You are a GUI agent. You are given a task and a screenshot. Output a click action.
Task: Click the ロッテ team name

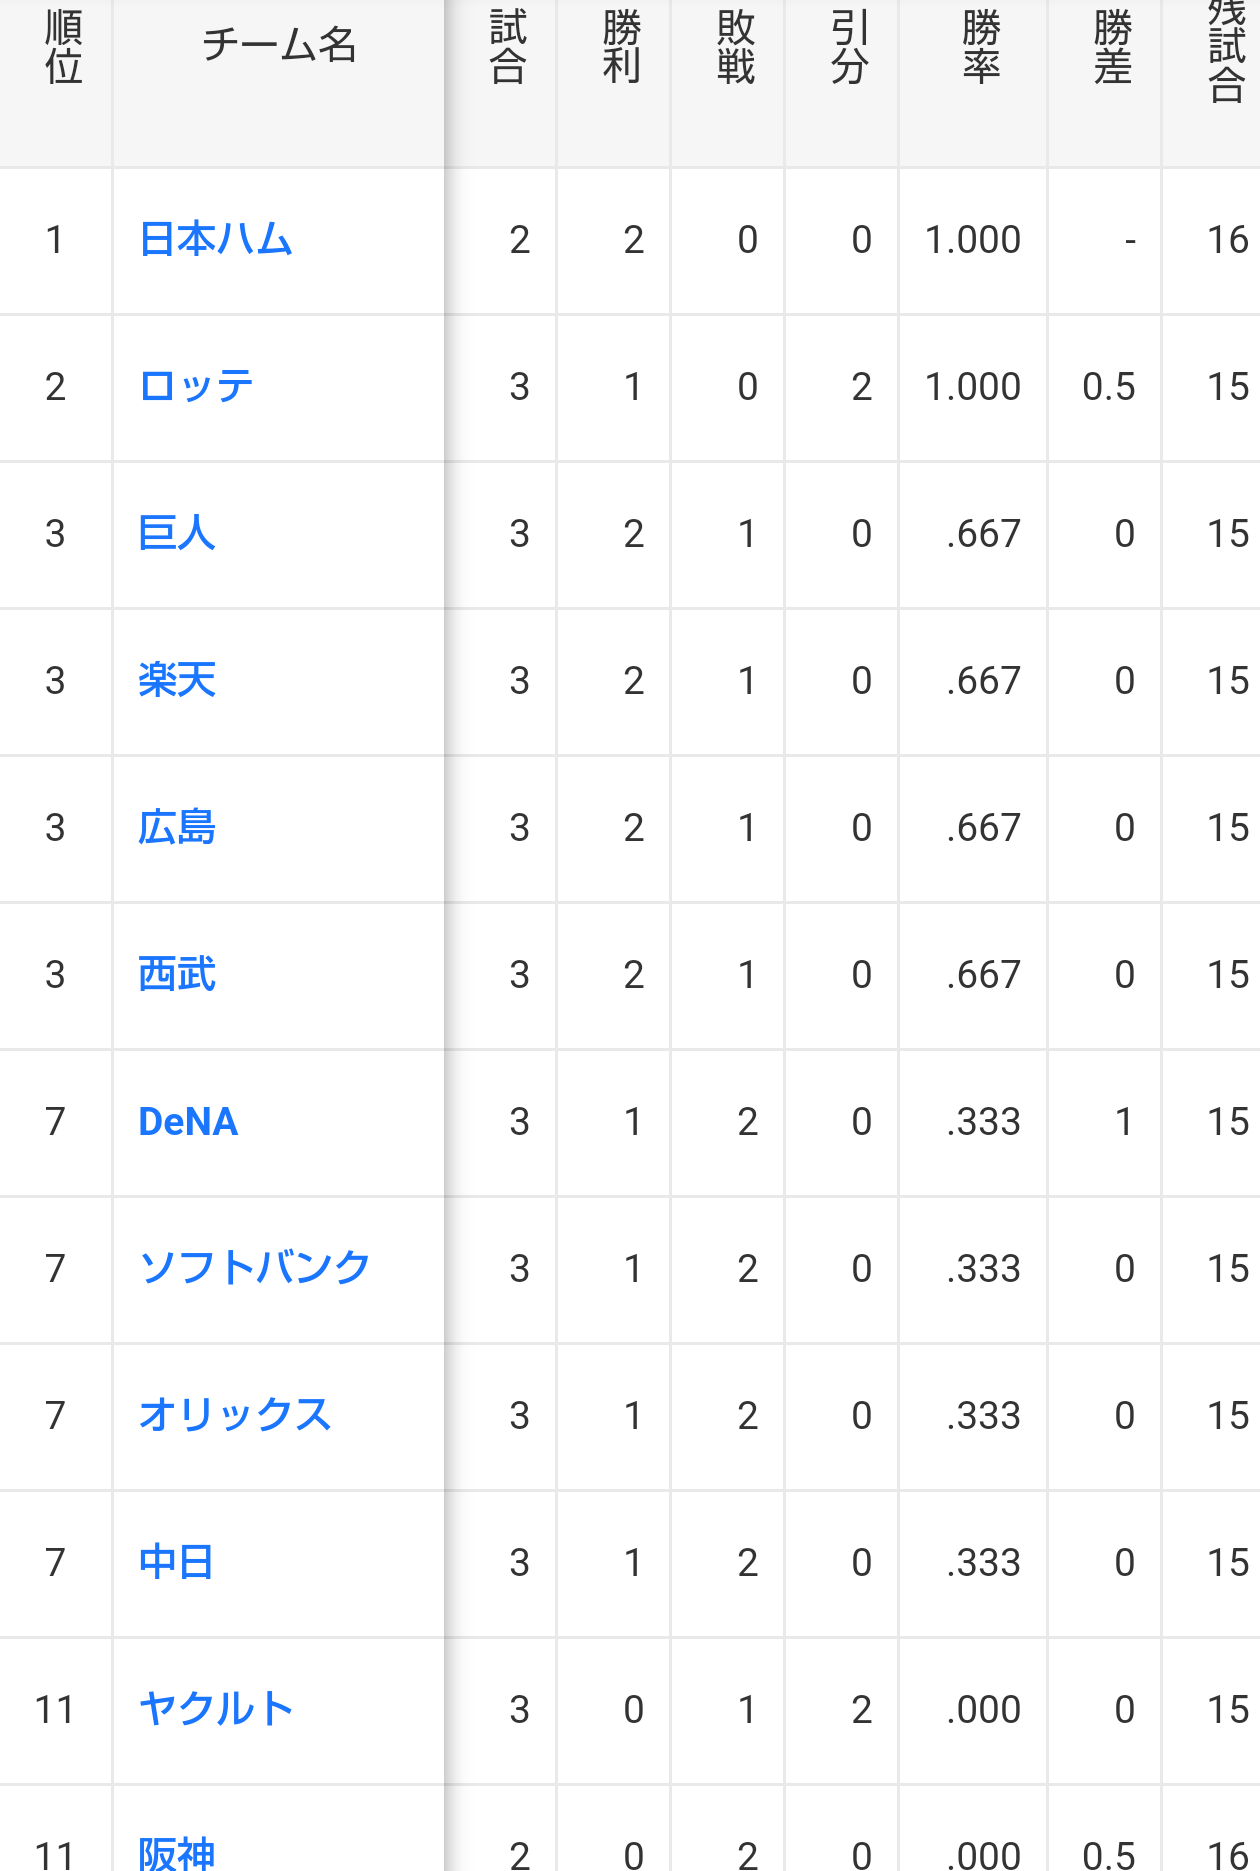pos(196,387)
